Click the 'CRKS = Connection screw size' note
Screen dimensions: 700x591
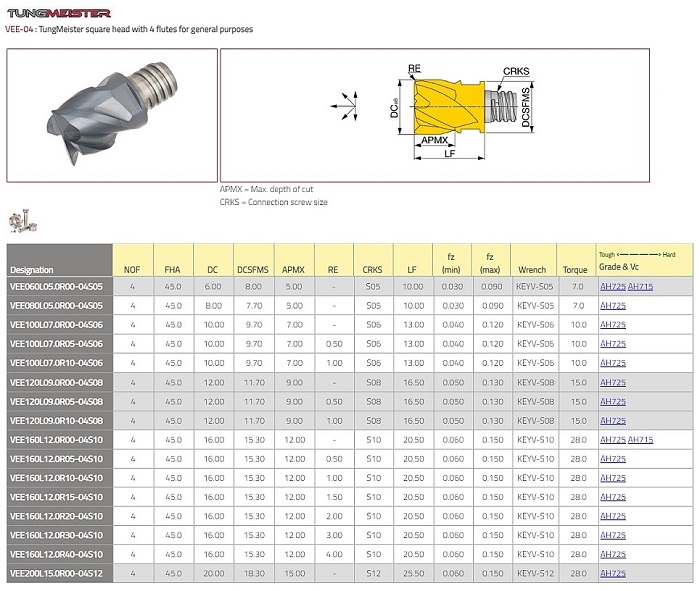[x=273, y=202]
